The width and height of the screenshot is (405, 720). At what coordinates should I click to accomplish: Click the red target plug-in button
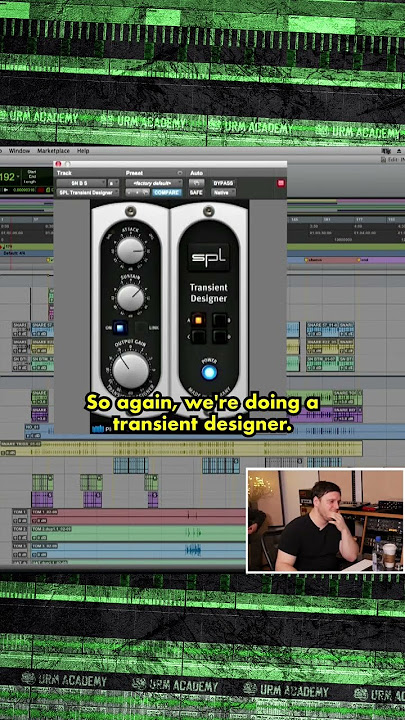pos(281,183)
